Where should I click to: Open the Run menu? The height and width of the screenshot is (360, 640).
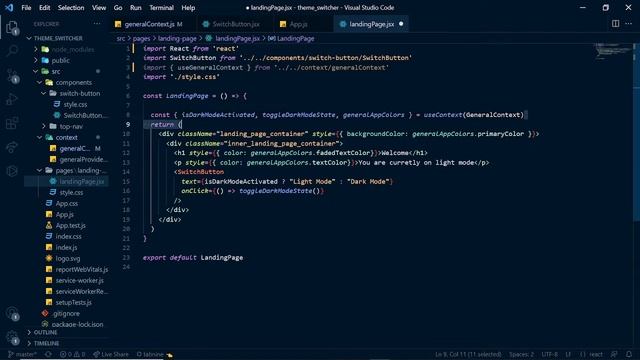coord(136,7)
